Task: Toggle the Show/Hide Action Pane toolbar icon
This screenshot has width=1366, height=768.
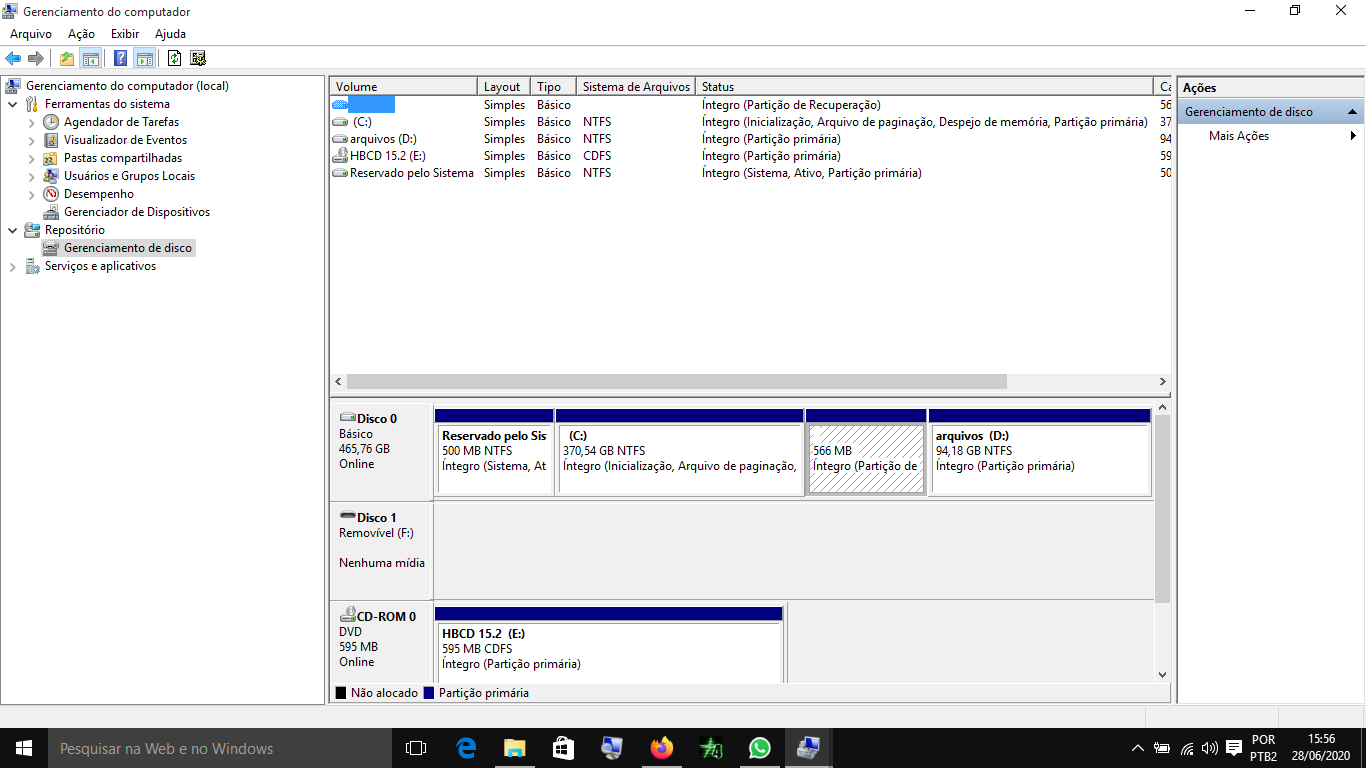Action: (144, 58)
